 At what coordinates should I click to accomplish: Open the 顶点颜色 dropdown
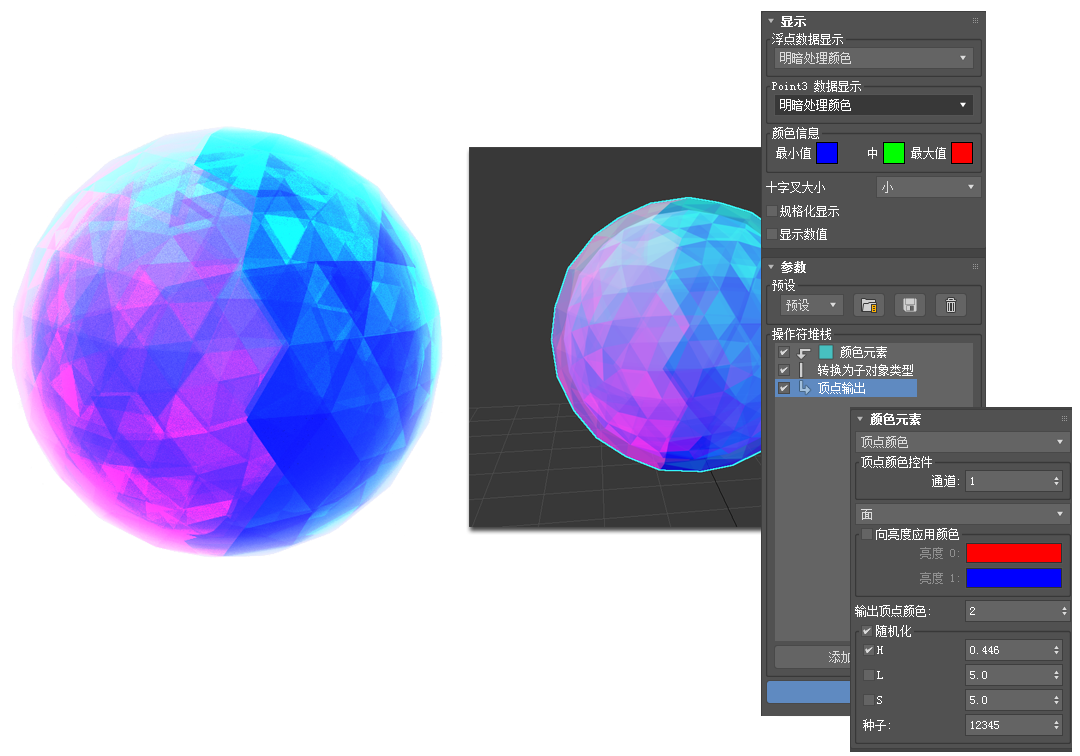(x=963, y=441)
